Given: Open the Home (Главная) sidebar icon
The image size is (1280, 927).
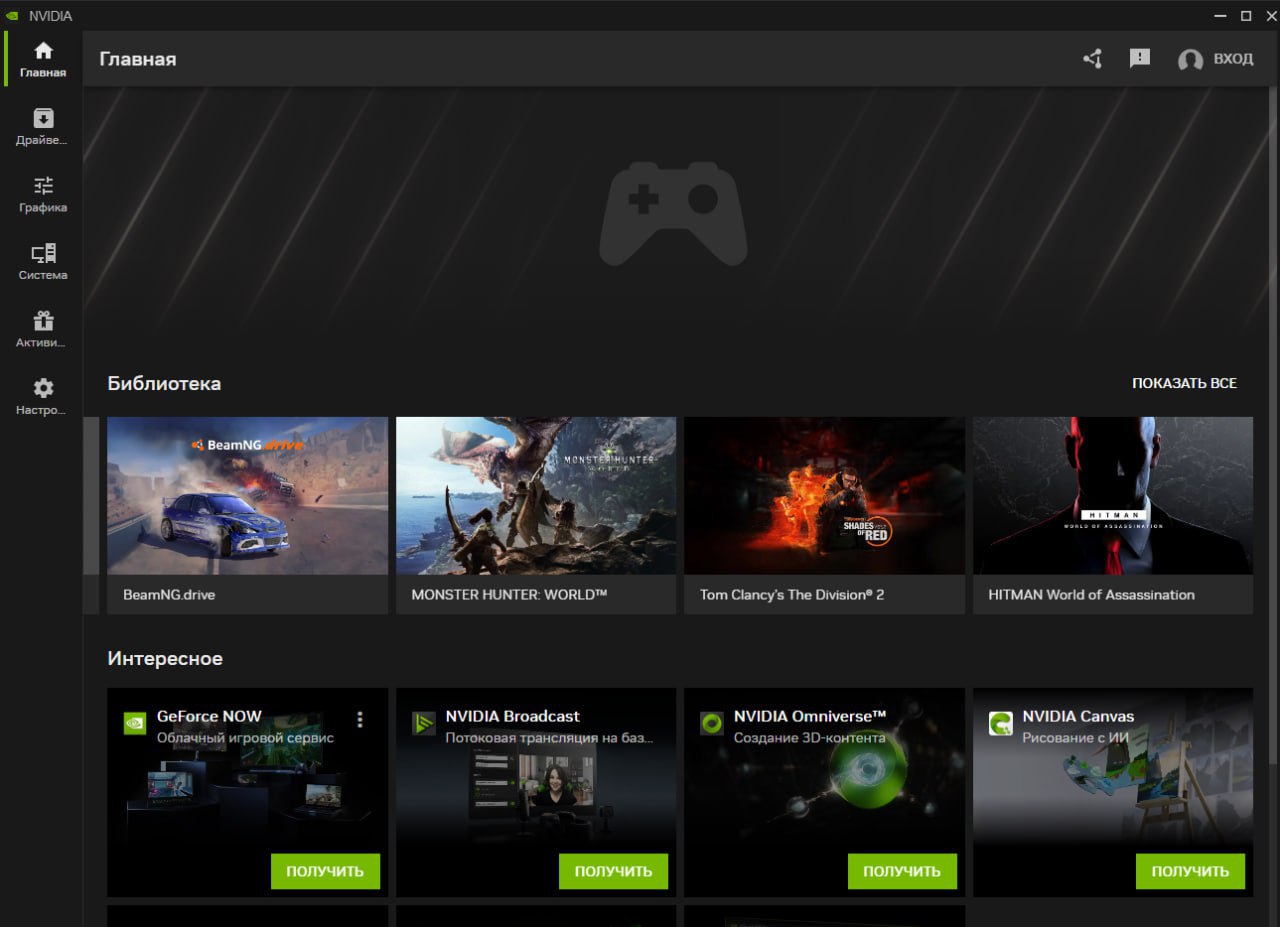Looking at the screenshot, I should pos(43,51).
